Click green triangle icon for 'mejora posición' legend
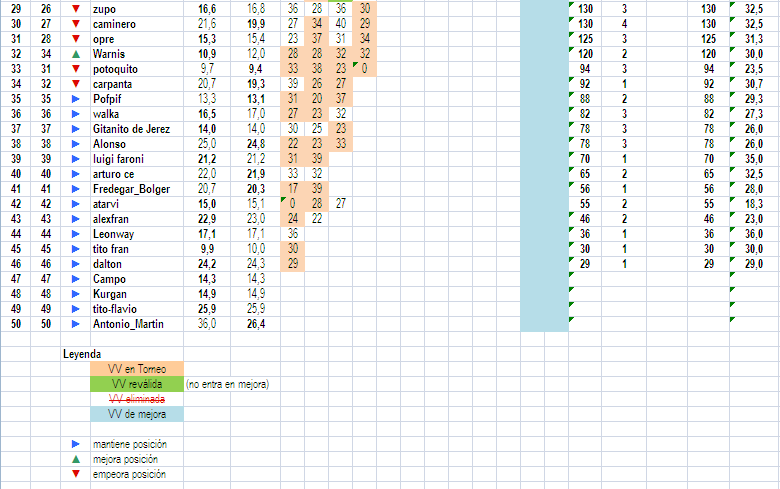Image resolution: width=780 pixels, height=489 pixels. [x=75, y=459]
